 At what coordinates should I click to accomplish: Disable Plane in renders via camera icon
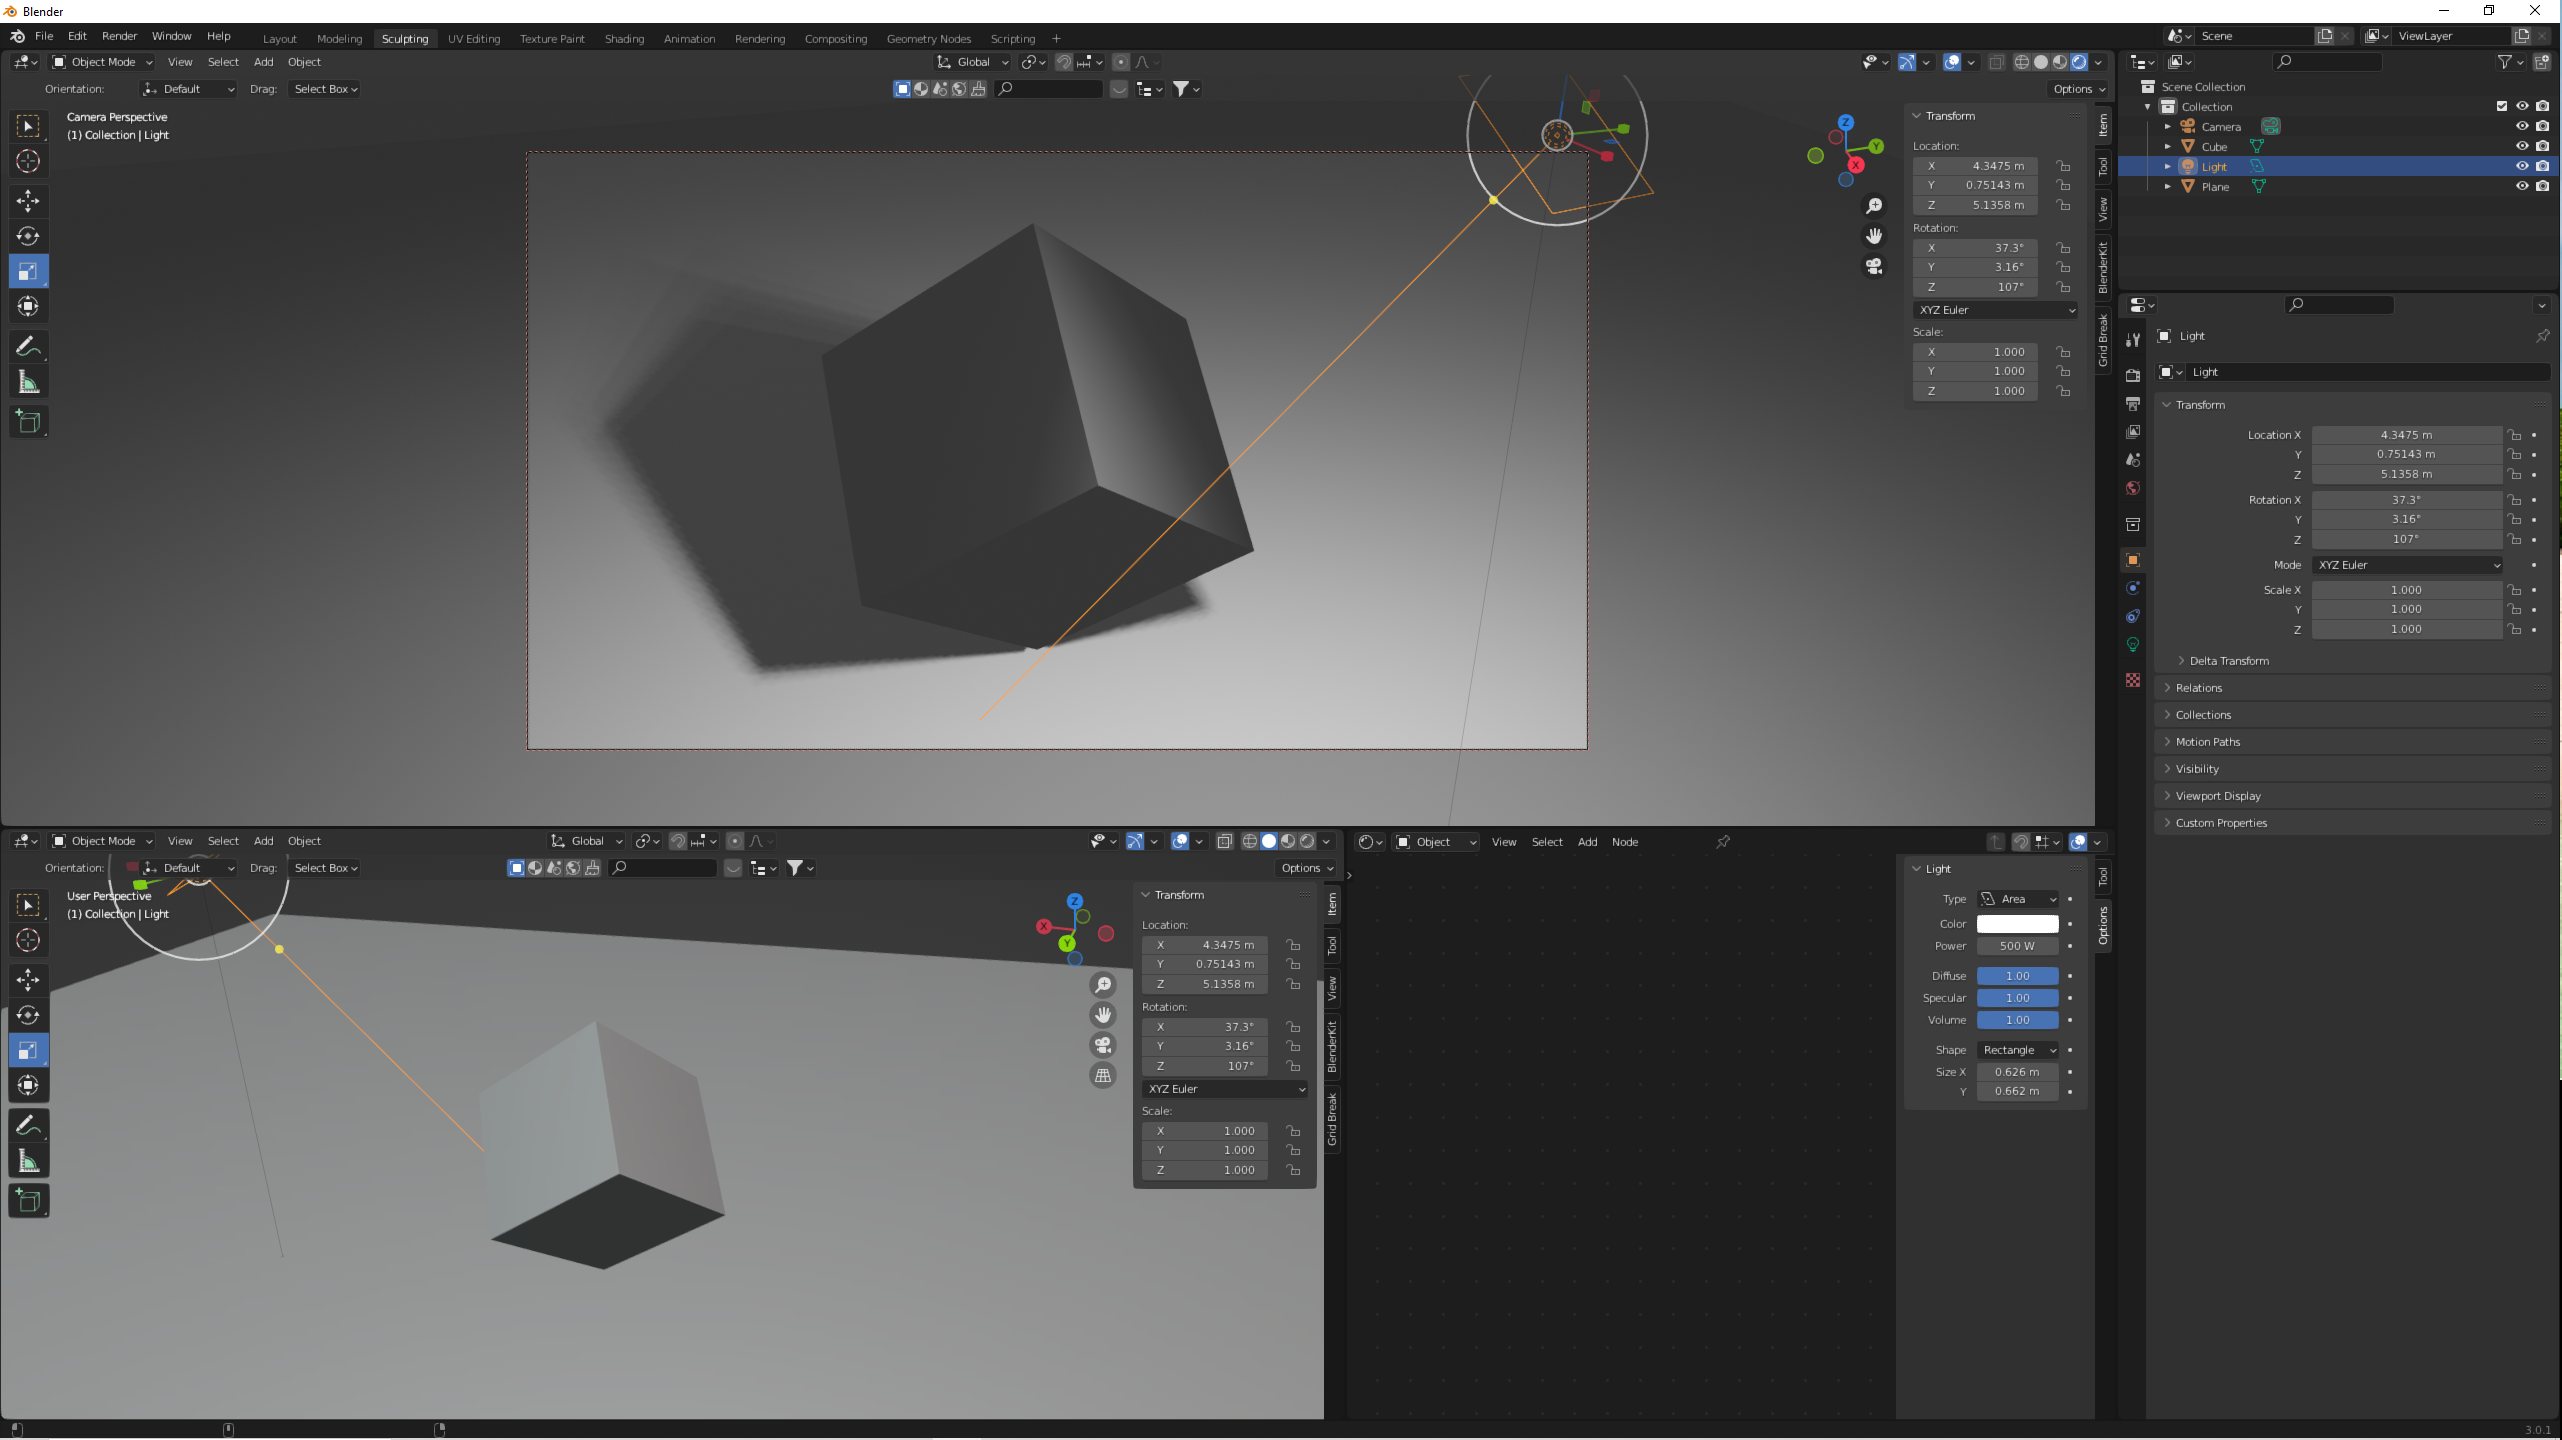coord(2542,186)
